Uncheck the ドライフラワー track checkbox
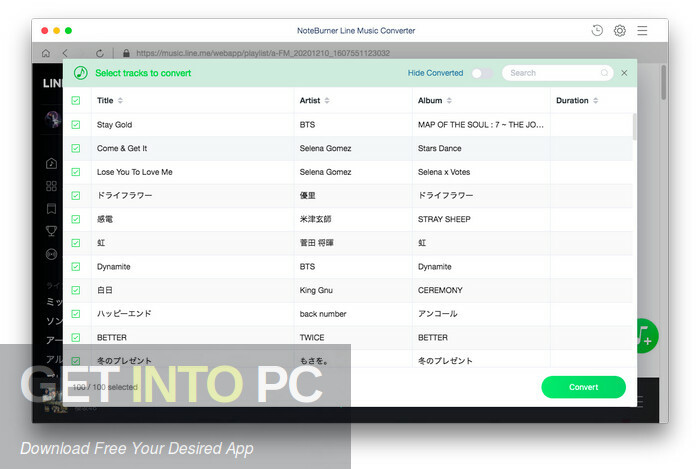 (x=76, y=195)
